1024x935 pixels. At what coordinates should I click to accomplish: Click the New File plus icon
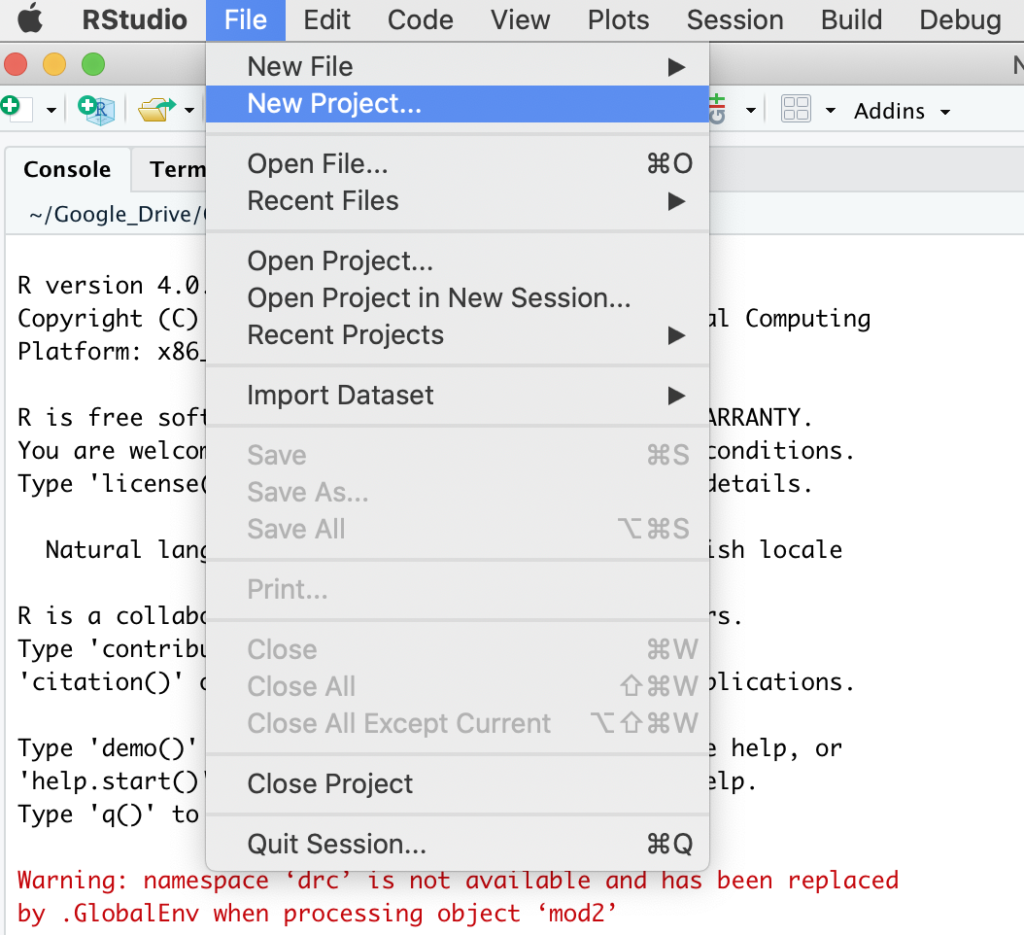click(x=16, y=108)
